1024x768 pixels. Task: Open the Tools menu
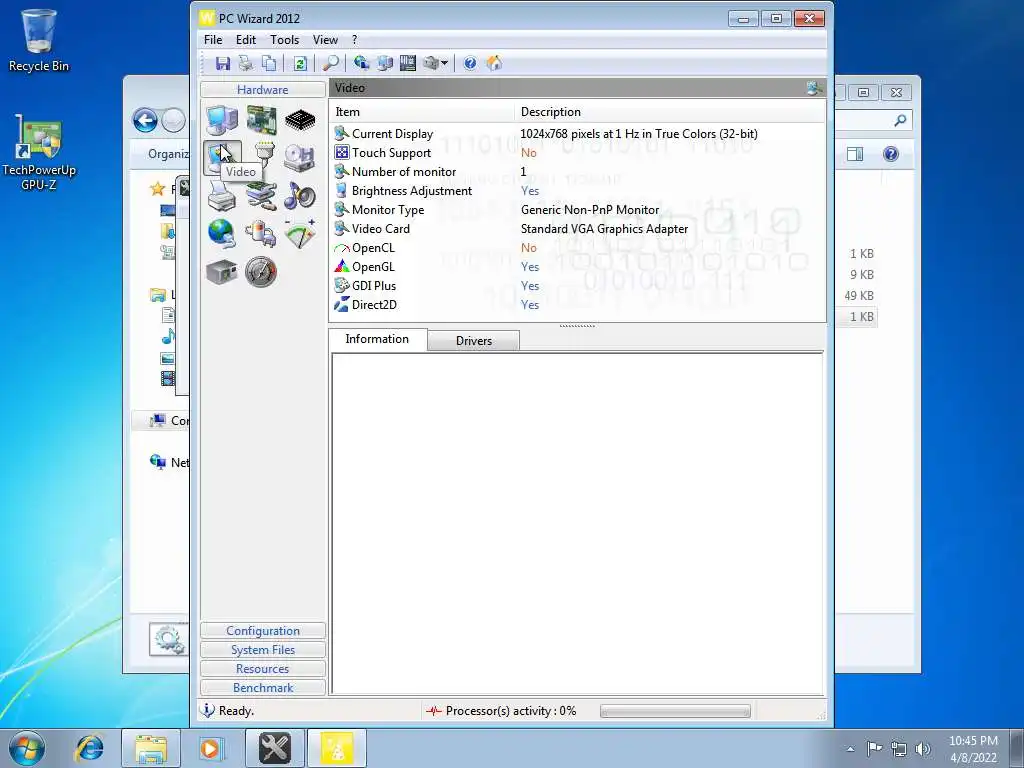coord(285,40)
